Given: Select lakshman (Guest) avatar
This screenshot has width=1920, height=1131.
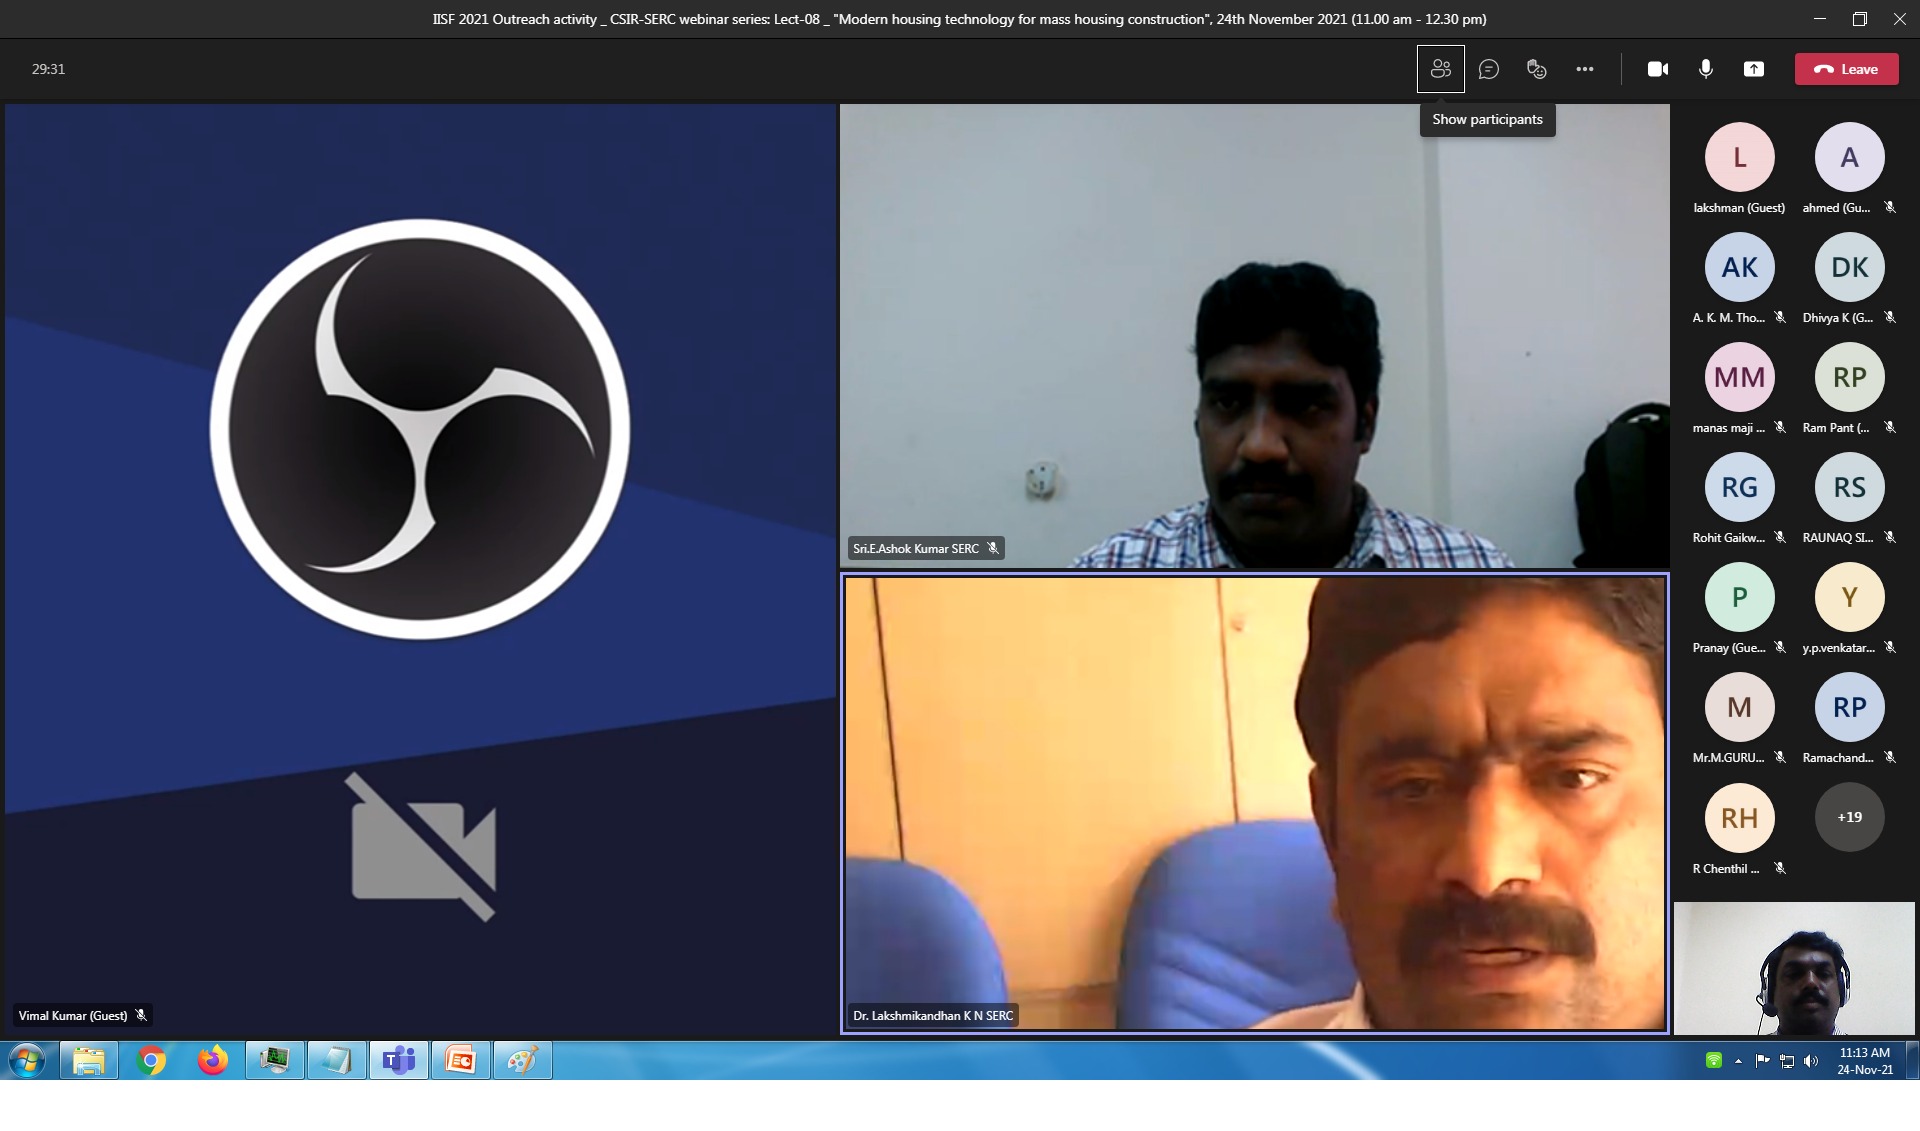Looking at the screenshot, I should tap(1739, 157).
